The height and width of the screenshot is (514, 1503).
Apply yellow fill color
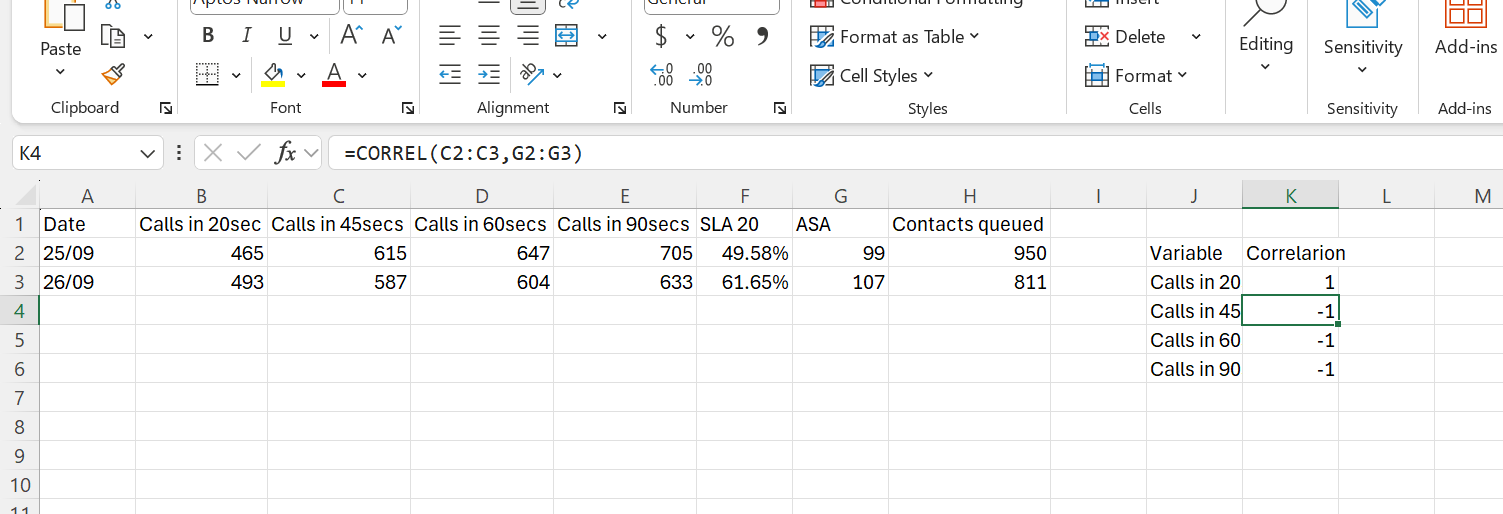(273, 75)
